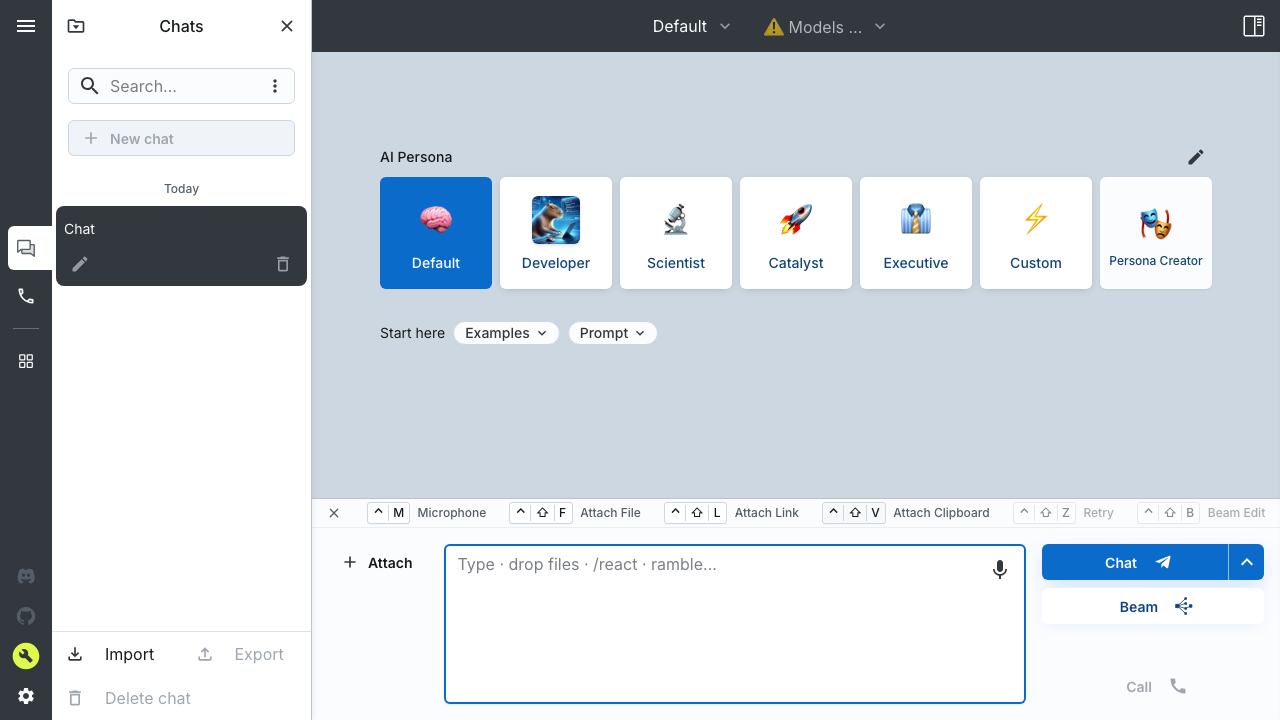Click the Attach Clipboard shortcut
Screen dimensions: 1280x720
[x=906, y=513]
